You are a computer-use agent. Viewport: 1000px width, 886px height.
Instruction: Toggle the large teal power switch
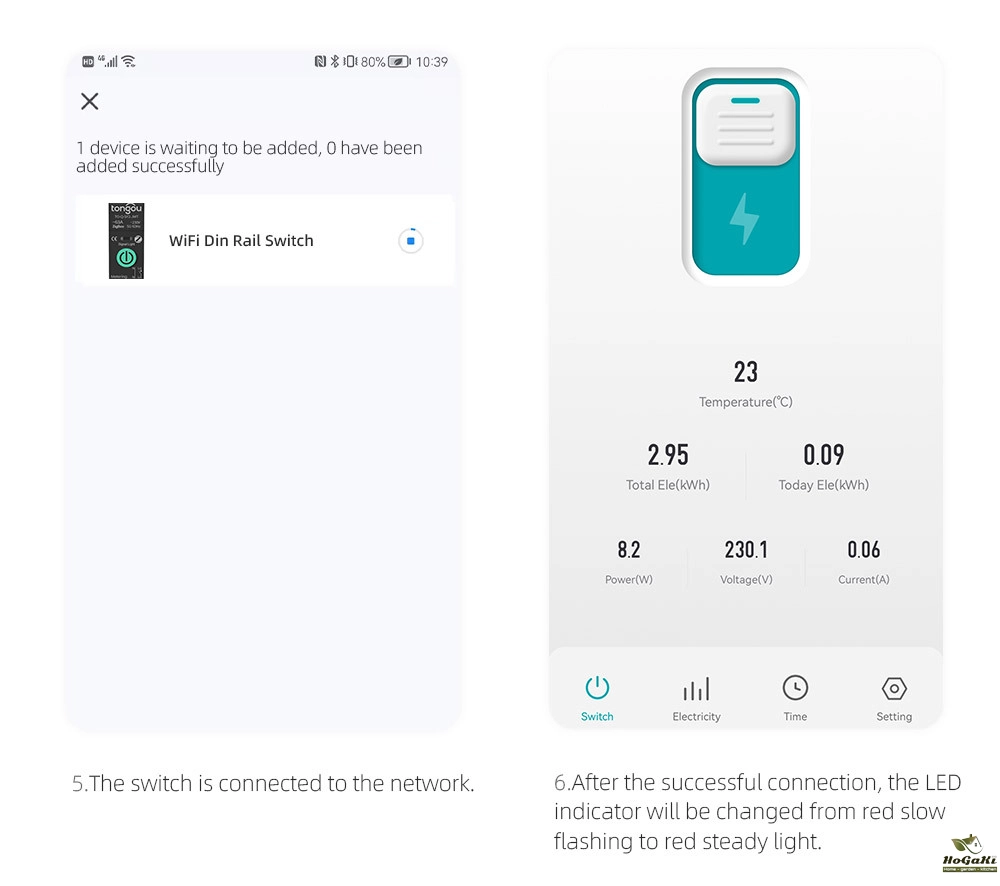point(745,177)
